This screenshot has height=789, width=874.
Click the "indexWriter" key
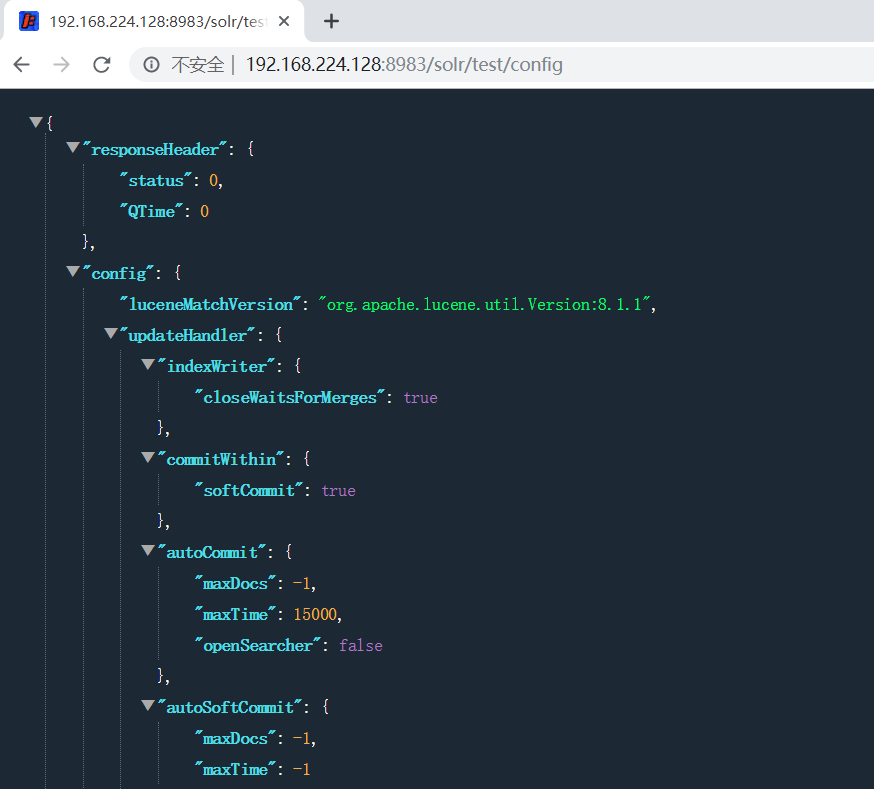coord(217,367)
